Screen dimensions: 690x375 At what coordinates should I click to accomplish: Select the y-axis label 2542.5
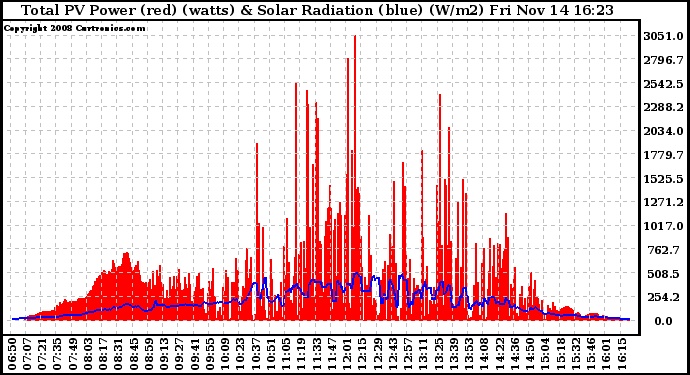[663, 84]
